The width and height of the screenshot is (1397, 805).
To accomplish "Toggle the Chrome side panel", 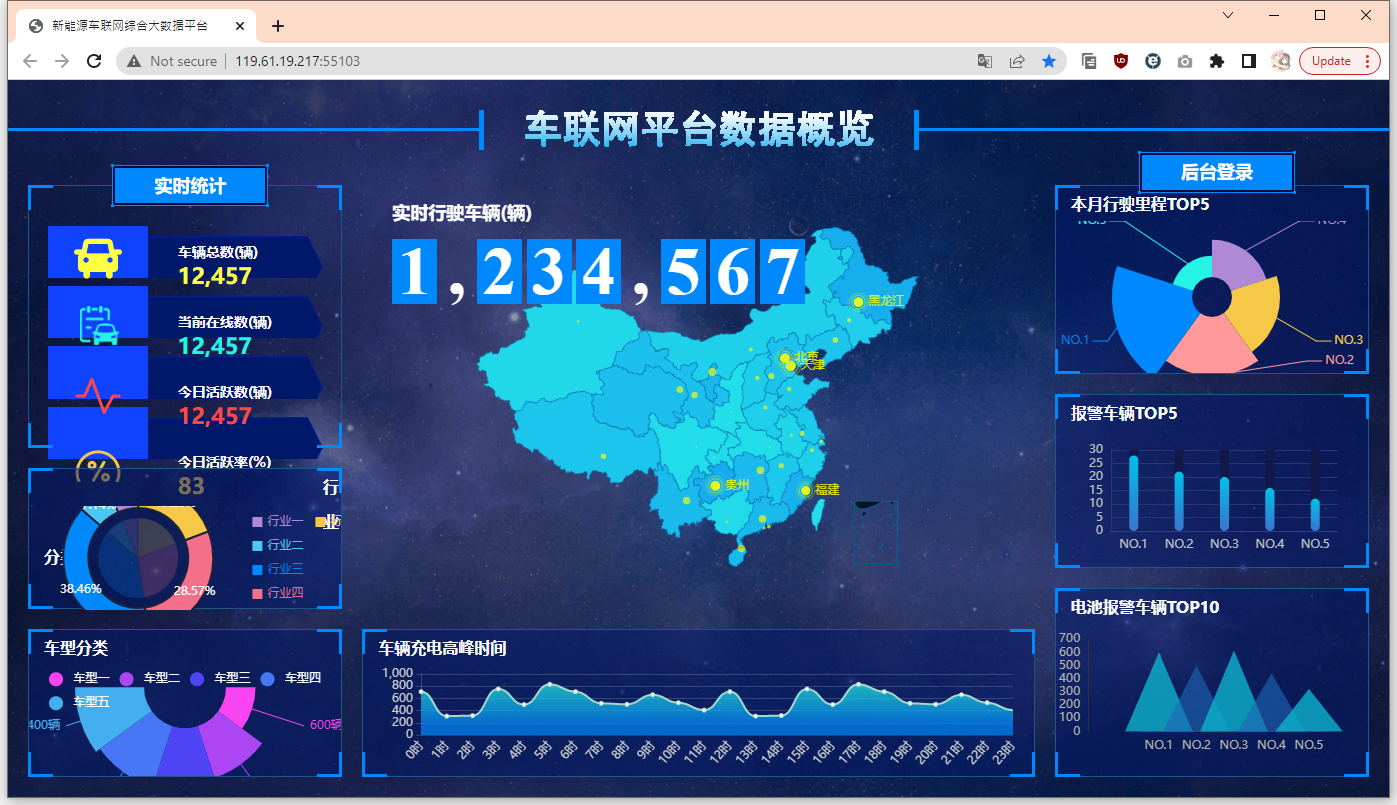I will tap(1248, 61).
